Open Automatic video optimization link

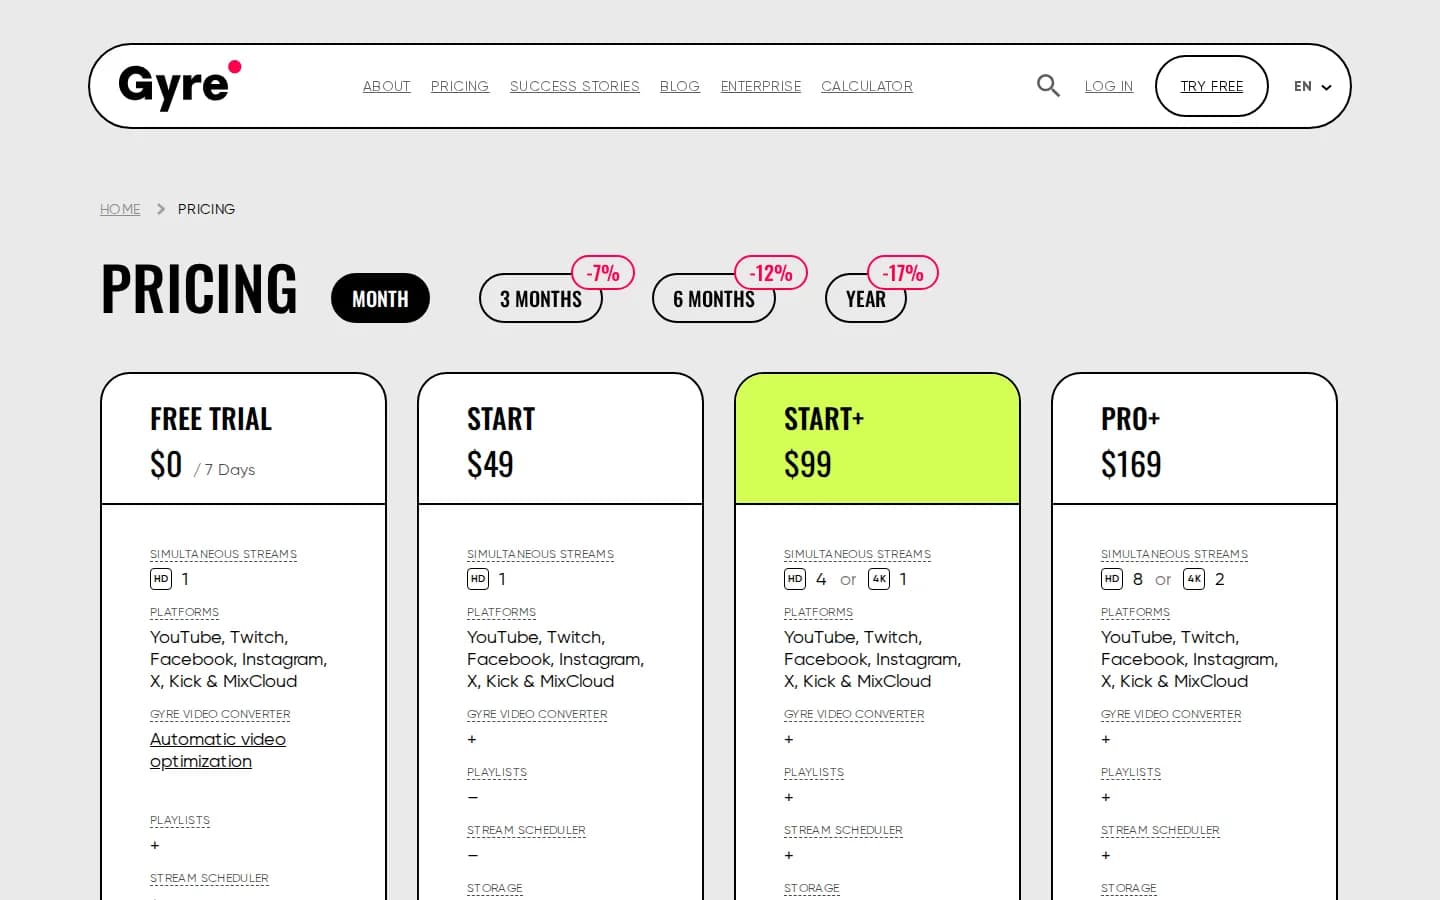(x=218, y=750)
